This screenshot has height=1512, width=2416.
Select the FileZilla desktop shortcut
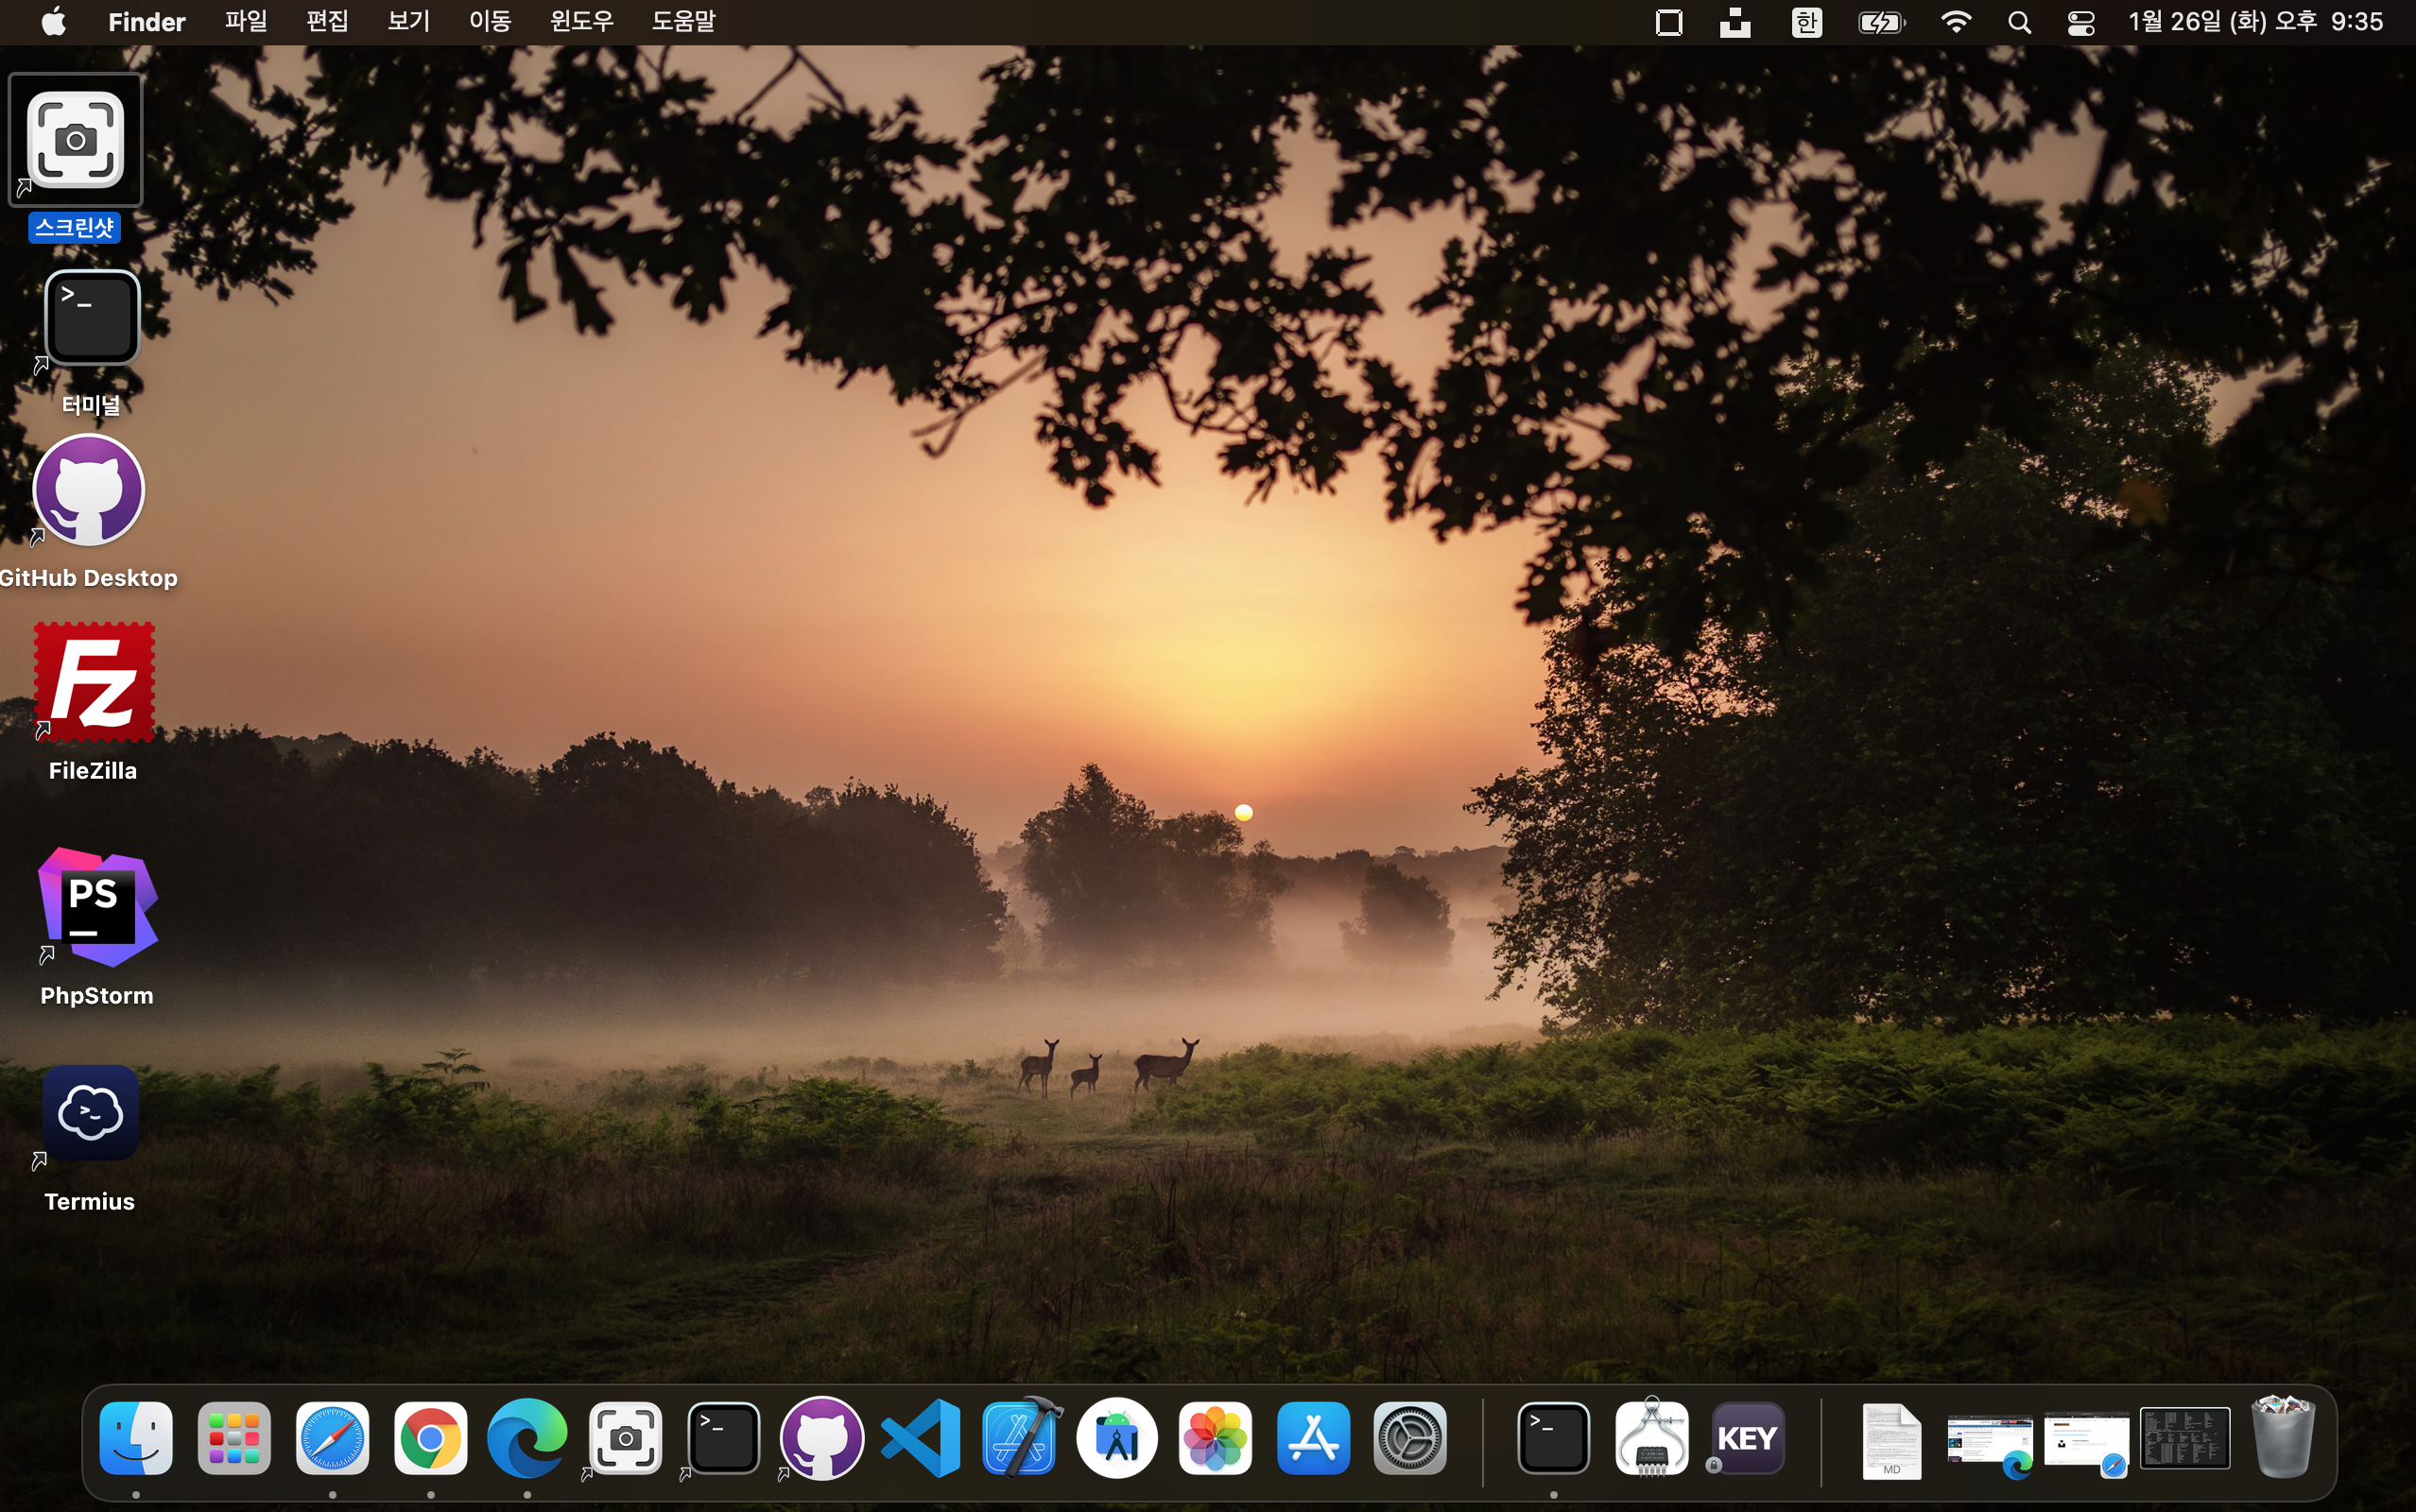pyautogui.click(x=94, y=683)
